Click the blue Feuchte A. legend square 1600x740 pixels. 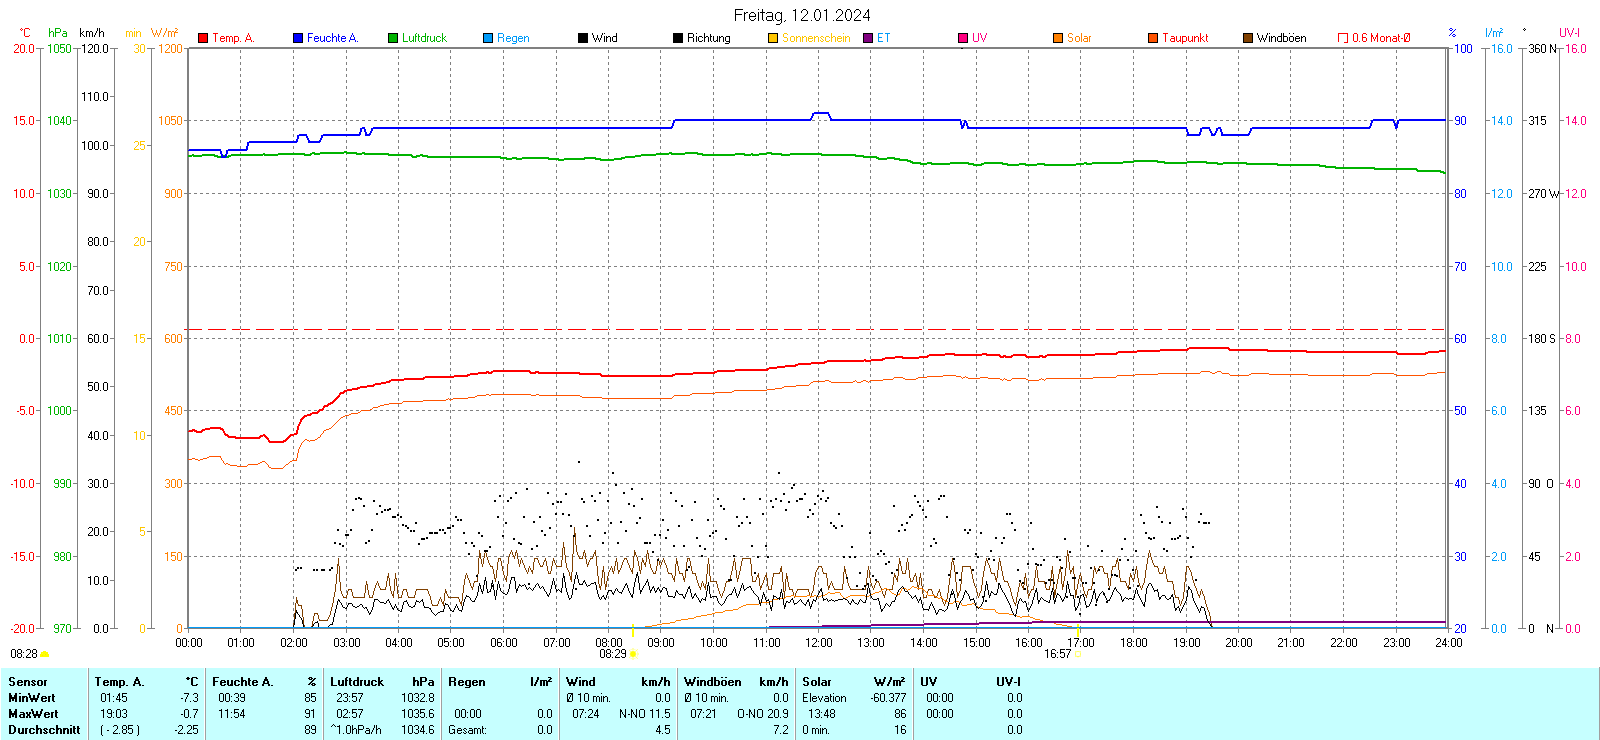click(298, 38)
